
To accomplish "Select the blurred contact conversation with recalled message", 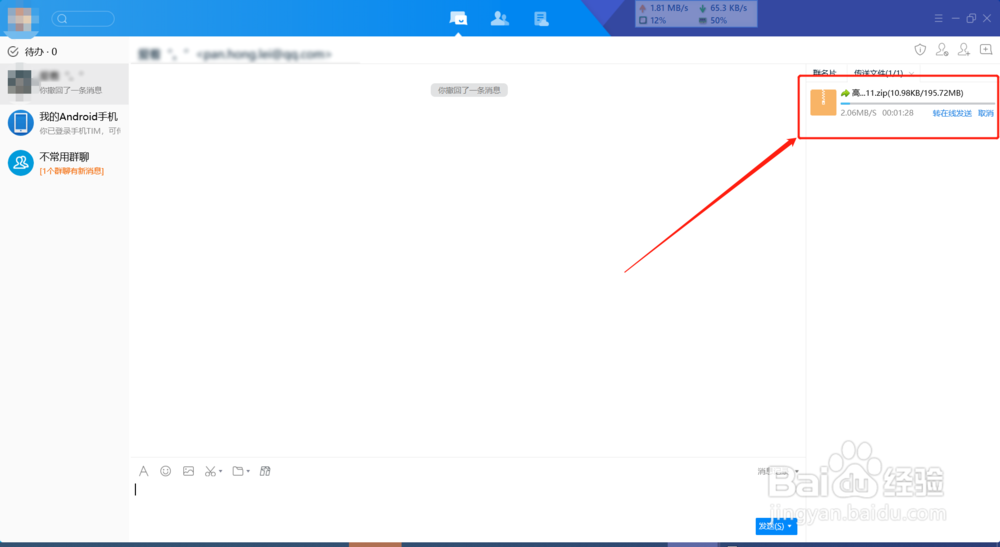I will [x=64, y=84].
